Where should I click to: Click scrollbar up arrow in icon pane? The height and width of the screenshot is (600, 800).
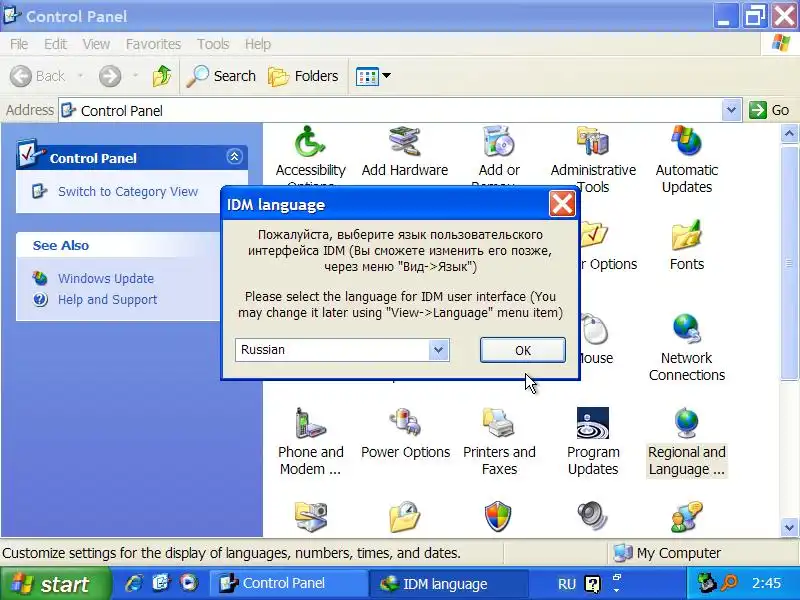pyautogui.click(x=789, y=134)
